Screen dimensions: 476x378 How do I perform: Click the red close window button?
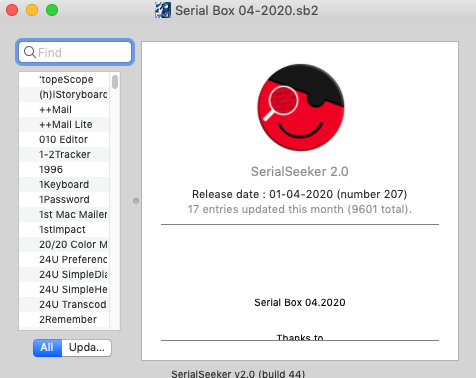pos(12,10)
